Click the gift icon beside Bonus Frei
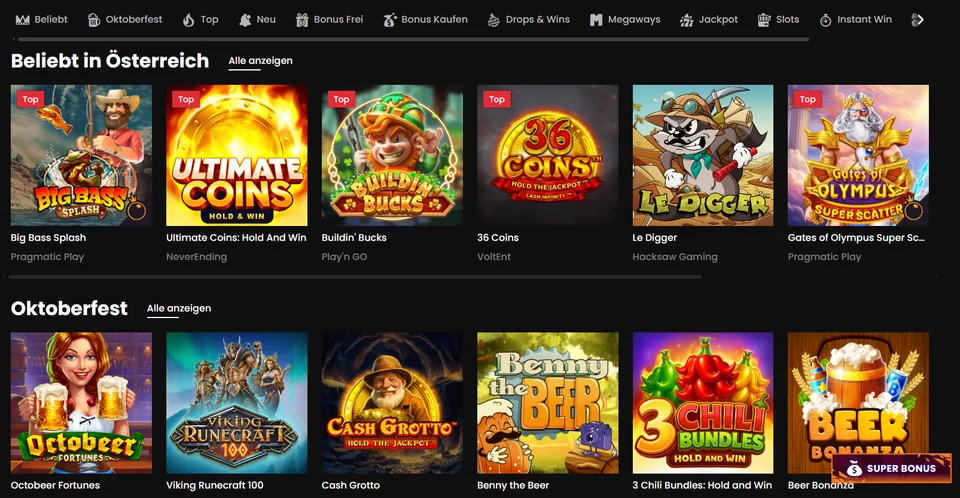 pos(302,20)
